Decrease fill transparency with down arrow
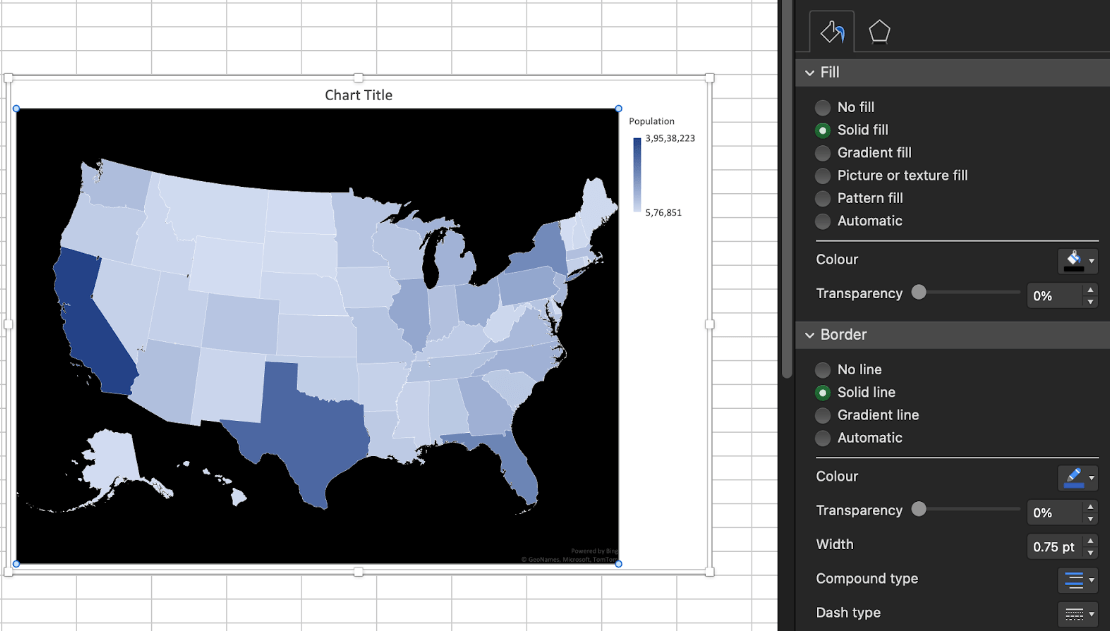The image size is (1110, 631). click(1090, 302)
